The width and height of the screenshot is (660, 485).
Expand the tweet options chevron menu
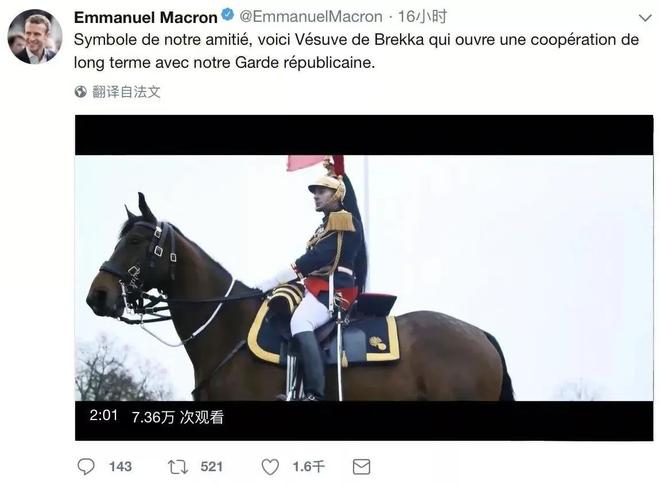tap(645, 18)
